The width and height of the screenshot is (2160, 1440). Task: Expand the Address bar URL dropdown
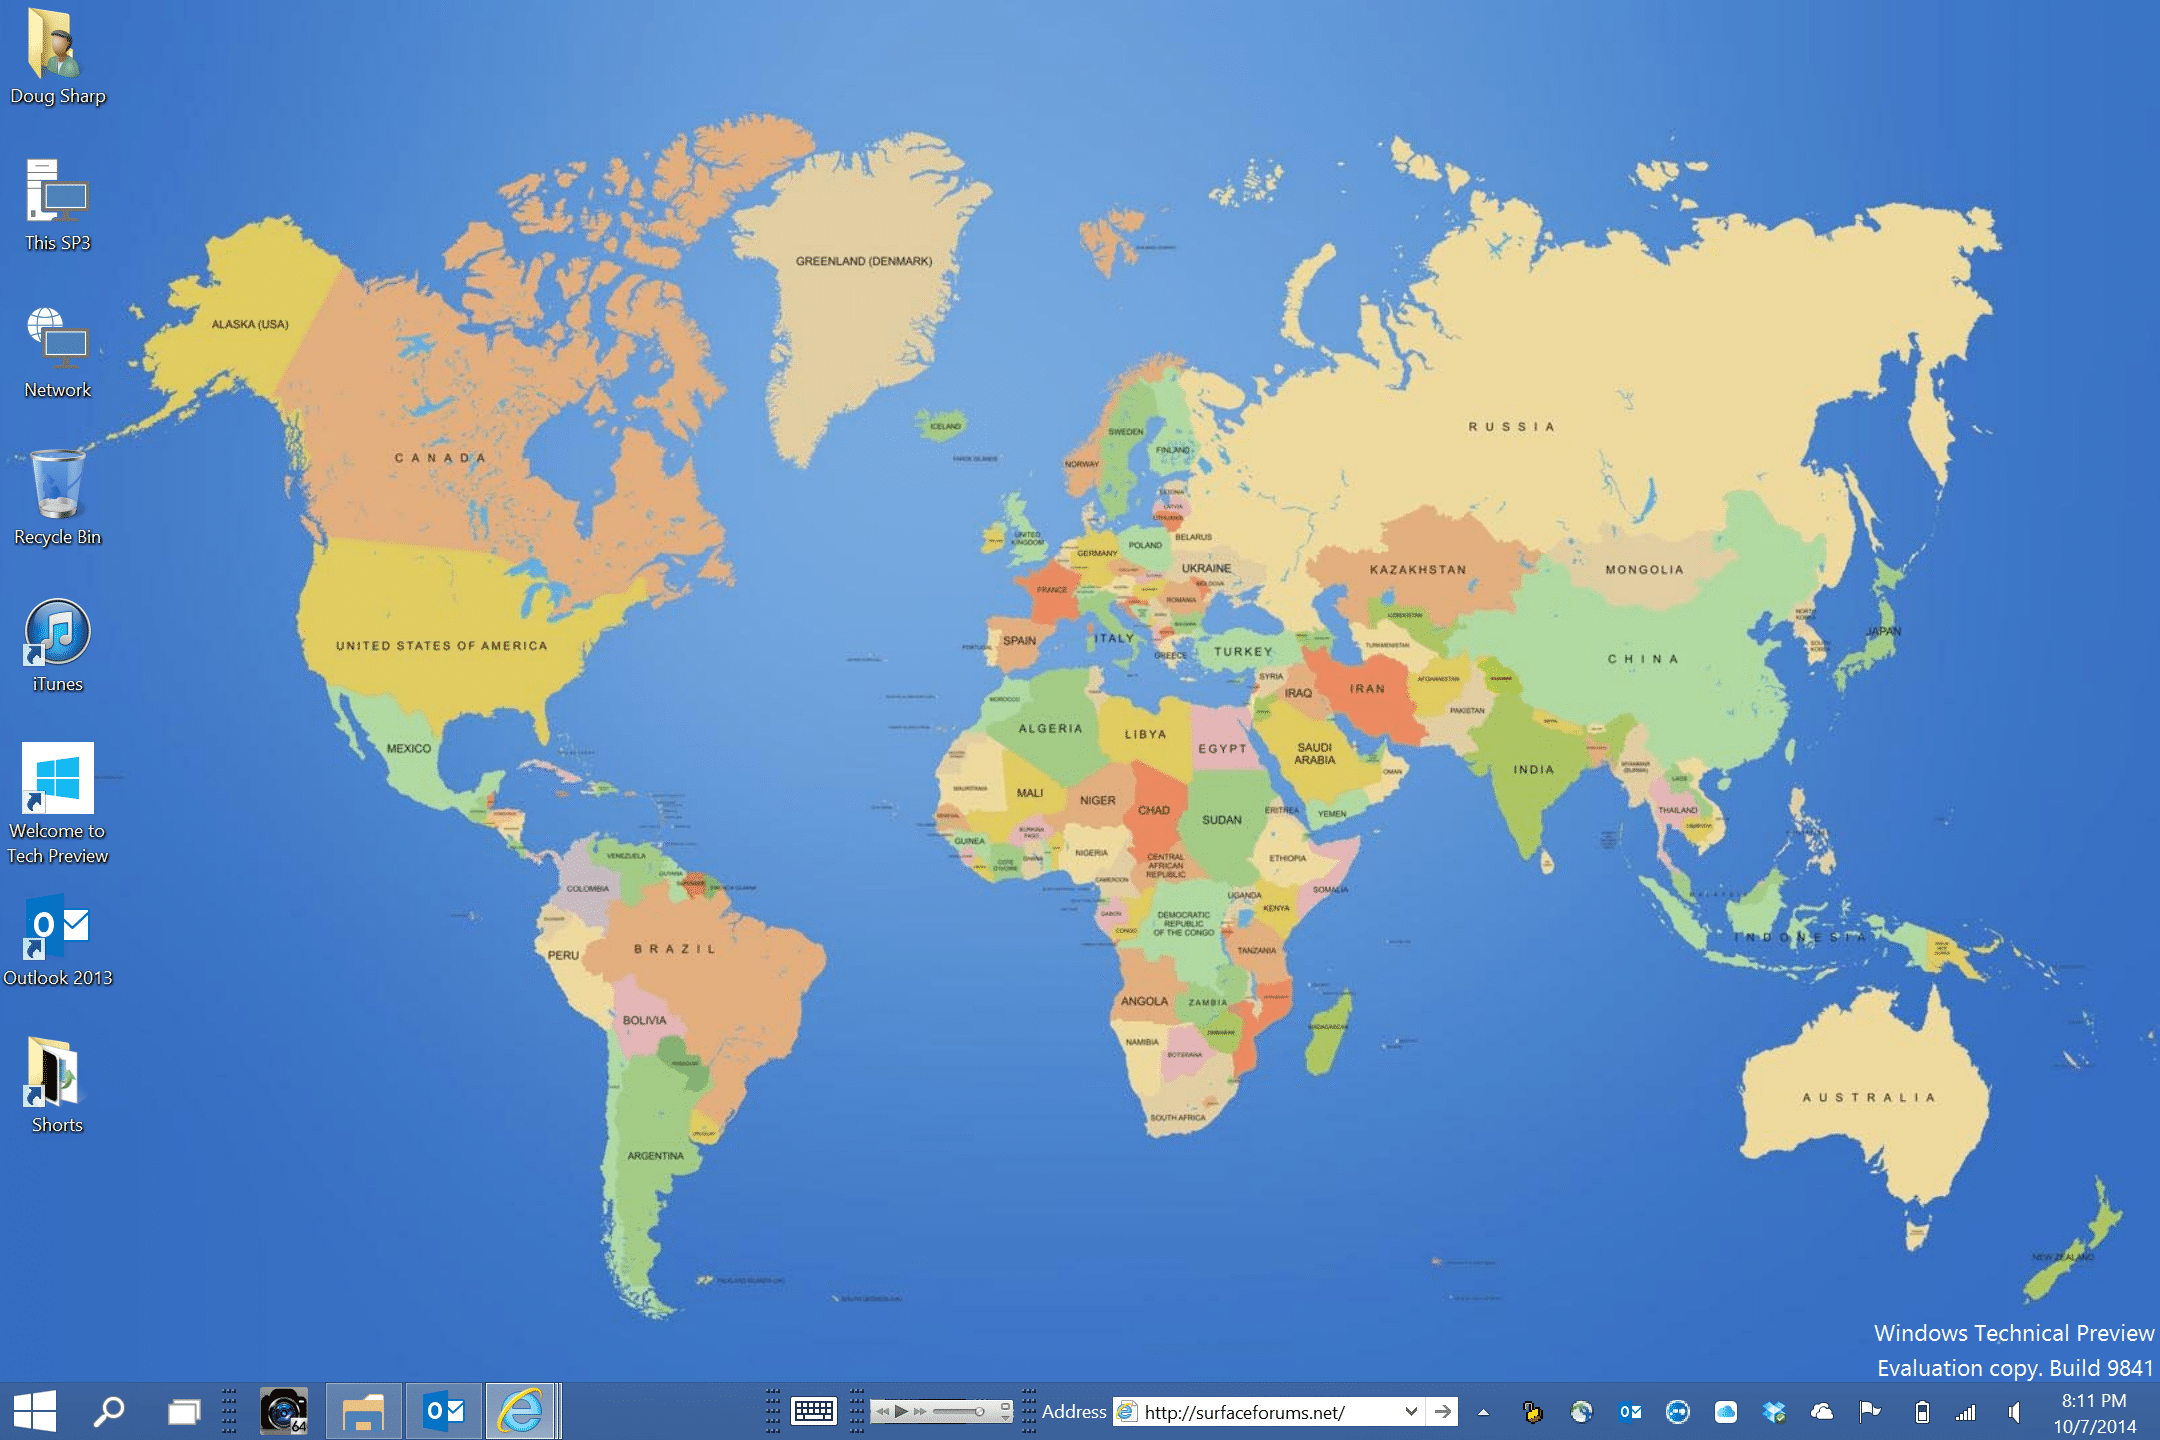[1411, 1412]
